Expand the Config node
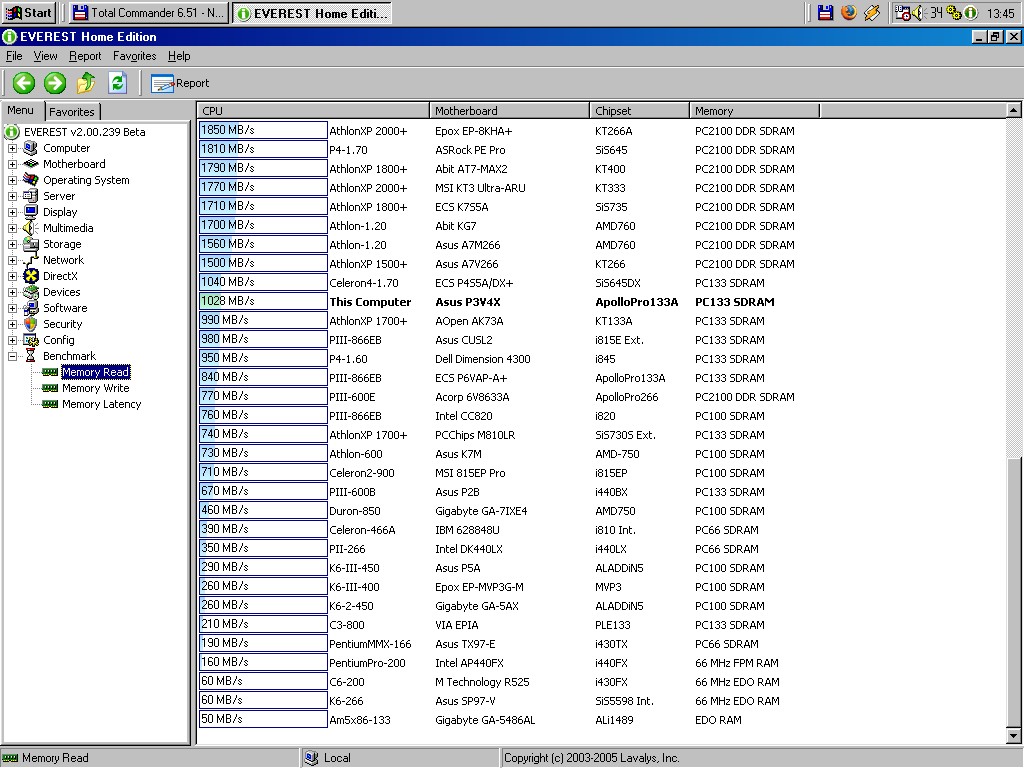This screenshot has height=768, width=1024. [x=12, y=340]
